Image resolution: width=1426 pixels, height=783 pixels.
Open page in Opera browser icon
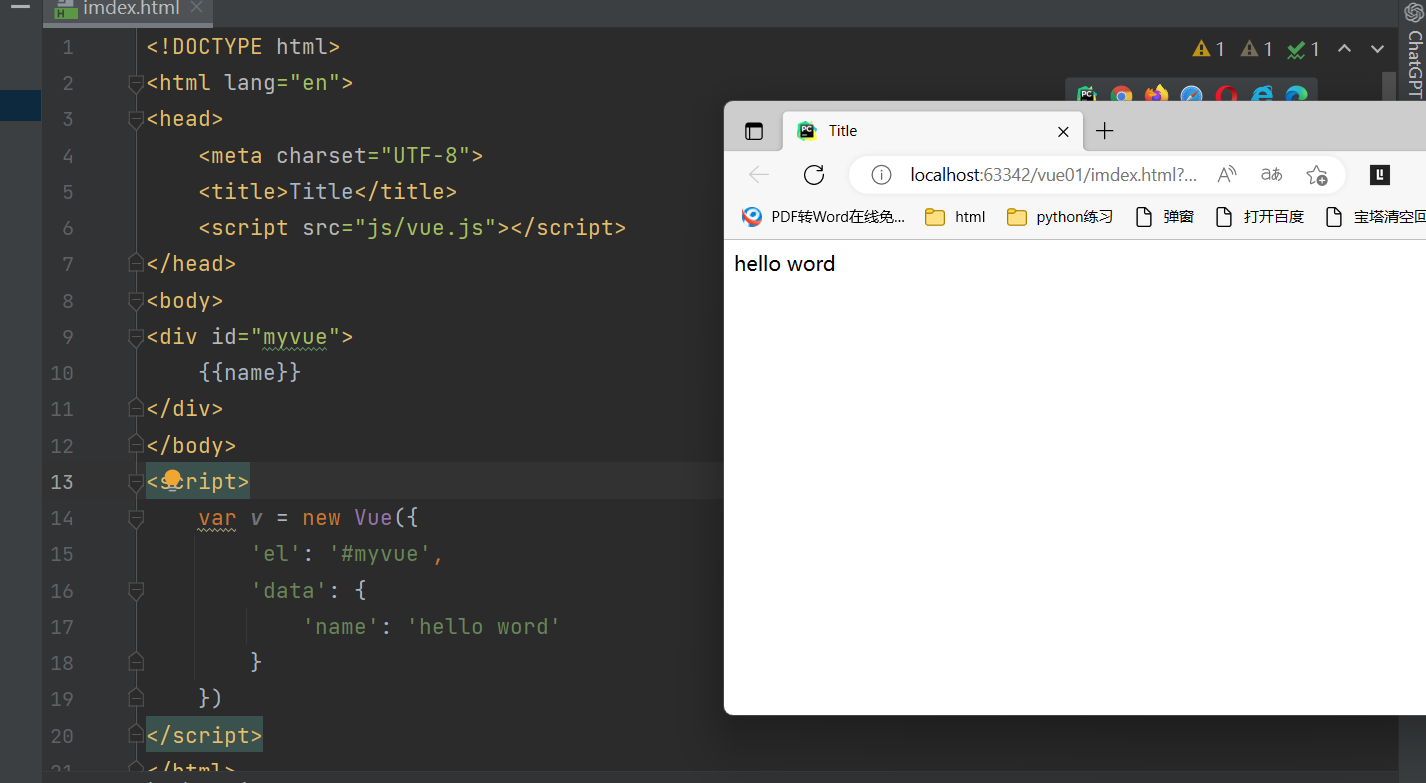(x=1226, y=95)
